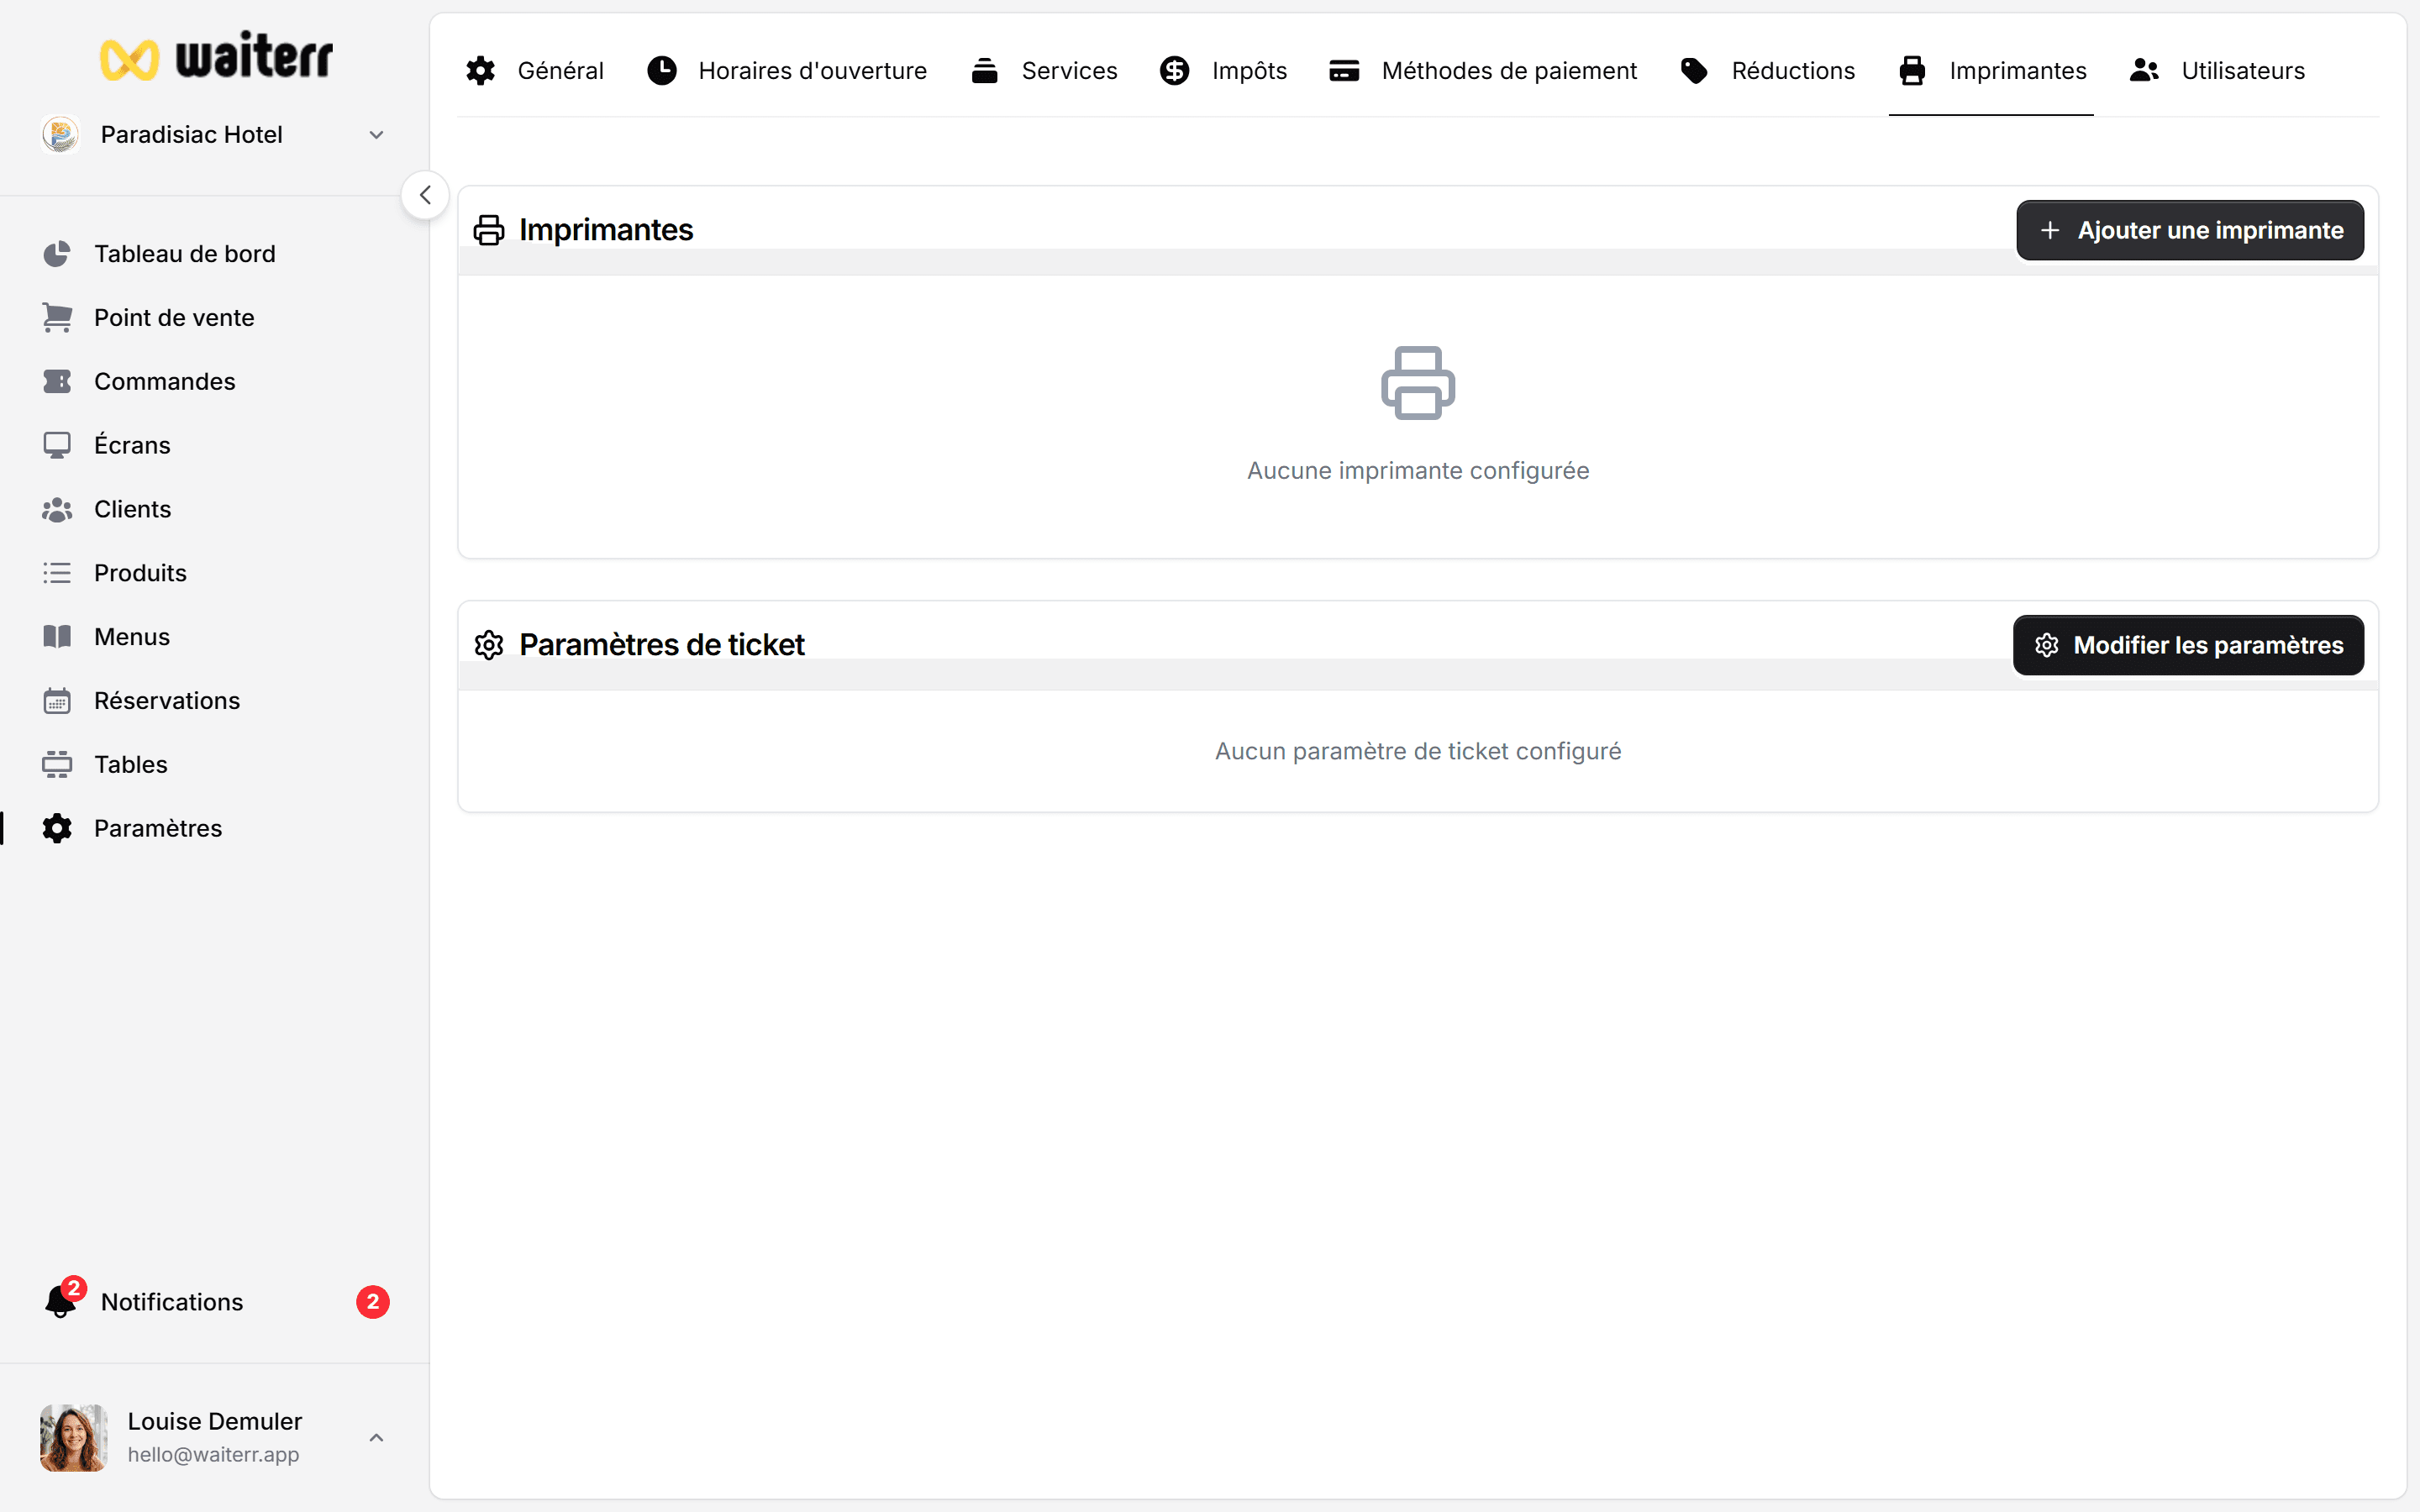Click the Horaires clock icon

tap(662, 71)
